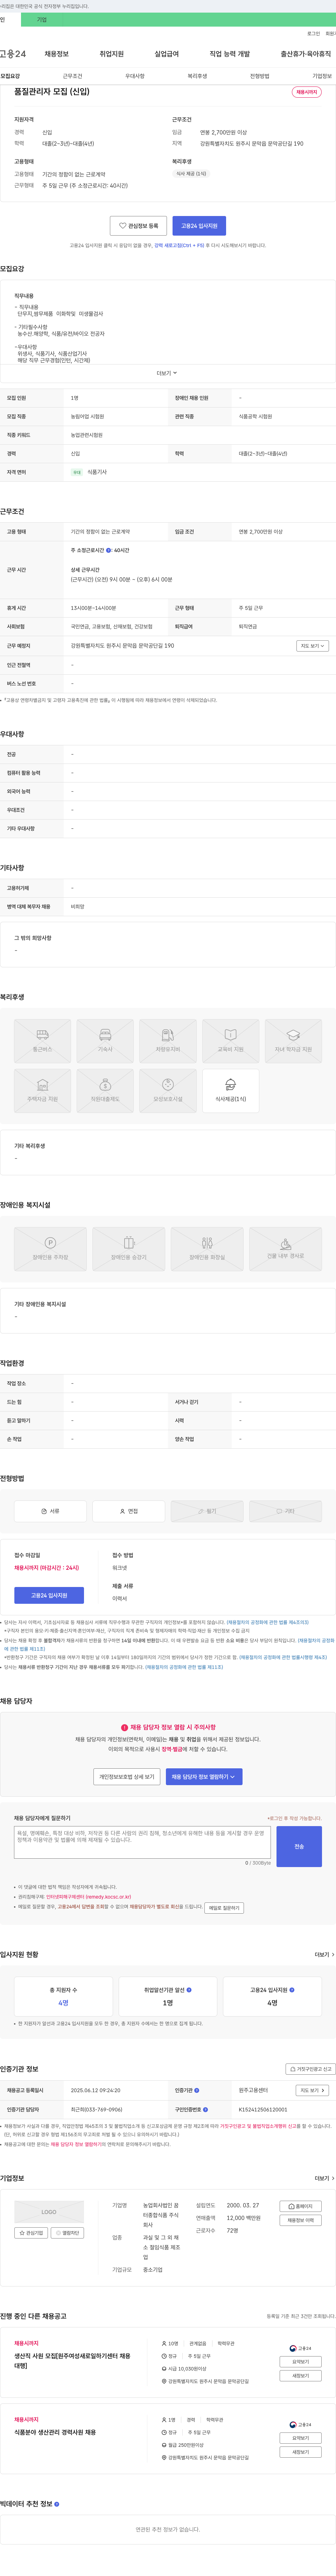Click 채용정보 이력 button
The height and width of the screenshot is (2576, 336).
pos(301,2220)
